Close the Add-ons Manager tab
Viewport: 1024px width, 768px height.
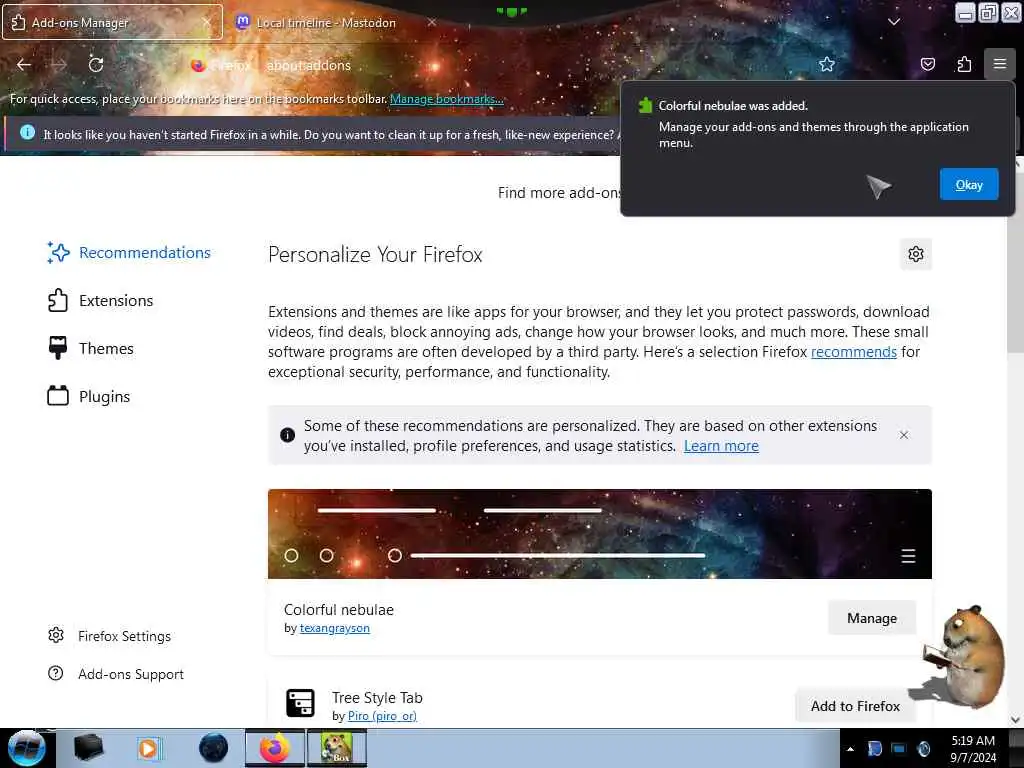(206, 22)
